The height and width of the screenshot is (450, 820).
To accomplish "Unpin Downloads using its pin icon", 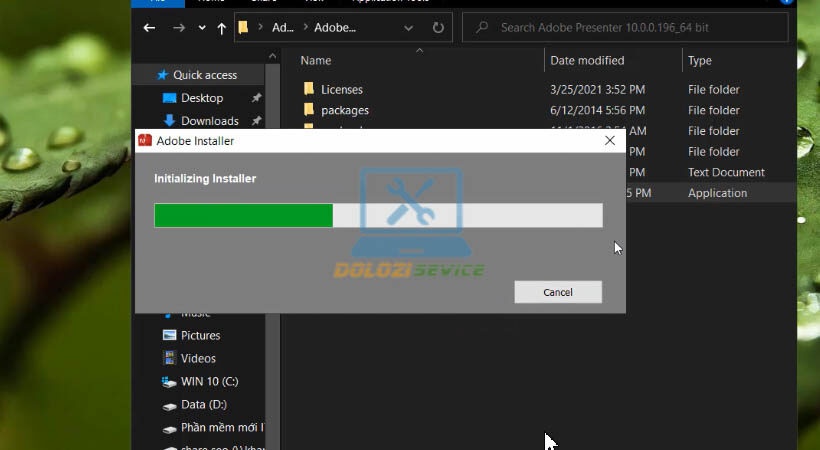I will 256,121.
